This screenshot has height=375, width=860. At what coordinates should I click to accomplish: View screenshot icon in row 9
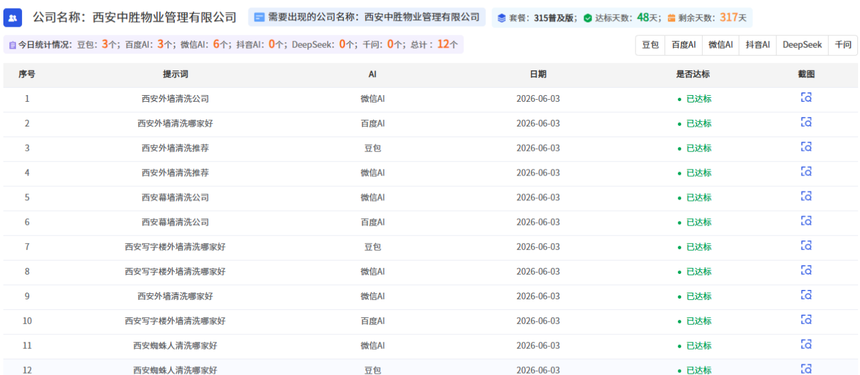click(806, 295)
